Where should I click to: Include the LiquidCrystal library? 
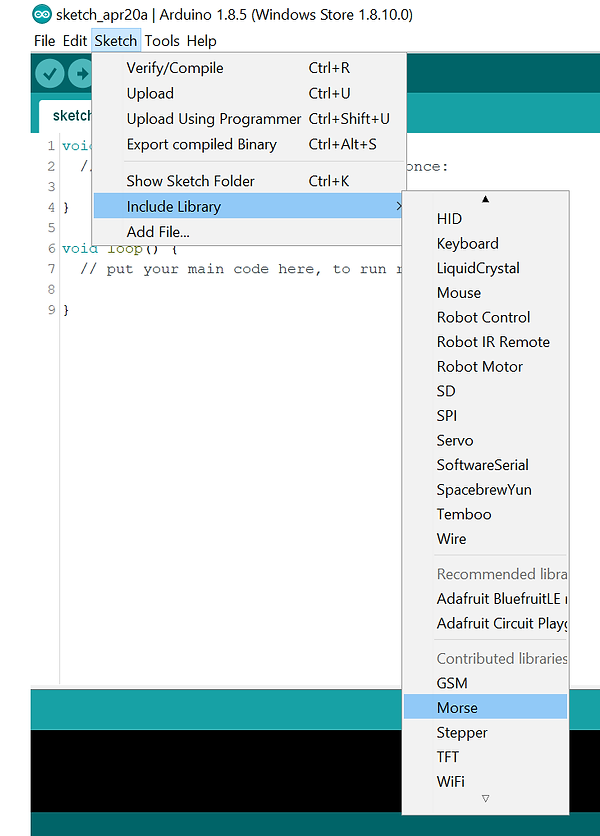[485, 268]
